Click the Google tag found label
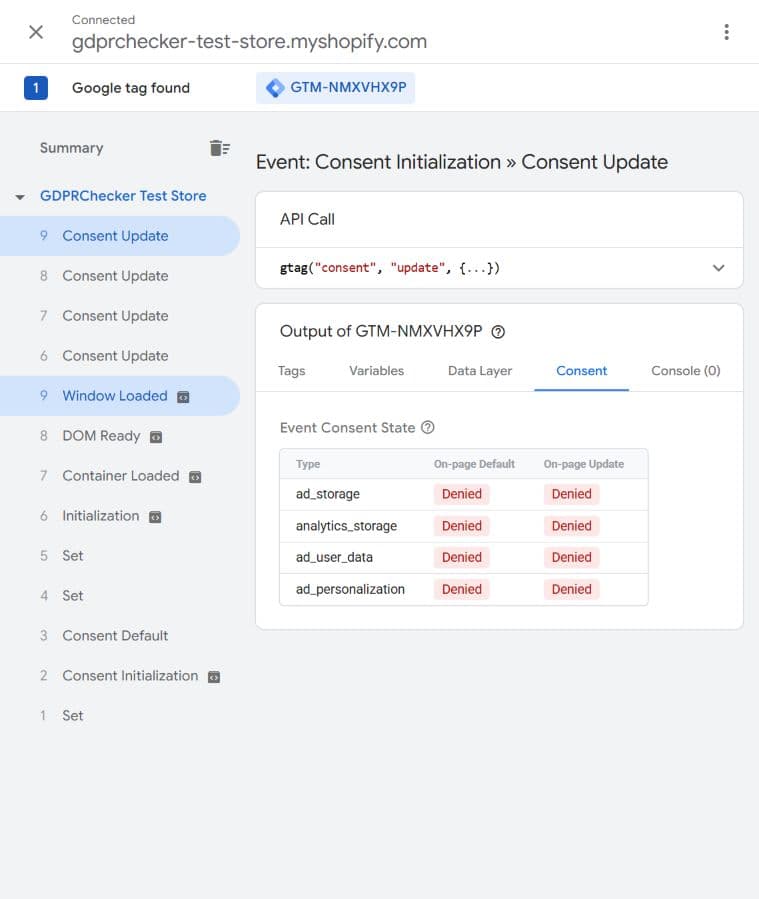The height and width of the screenshot is (899, 759). pos(131,88)
